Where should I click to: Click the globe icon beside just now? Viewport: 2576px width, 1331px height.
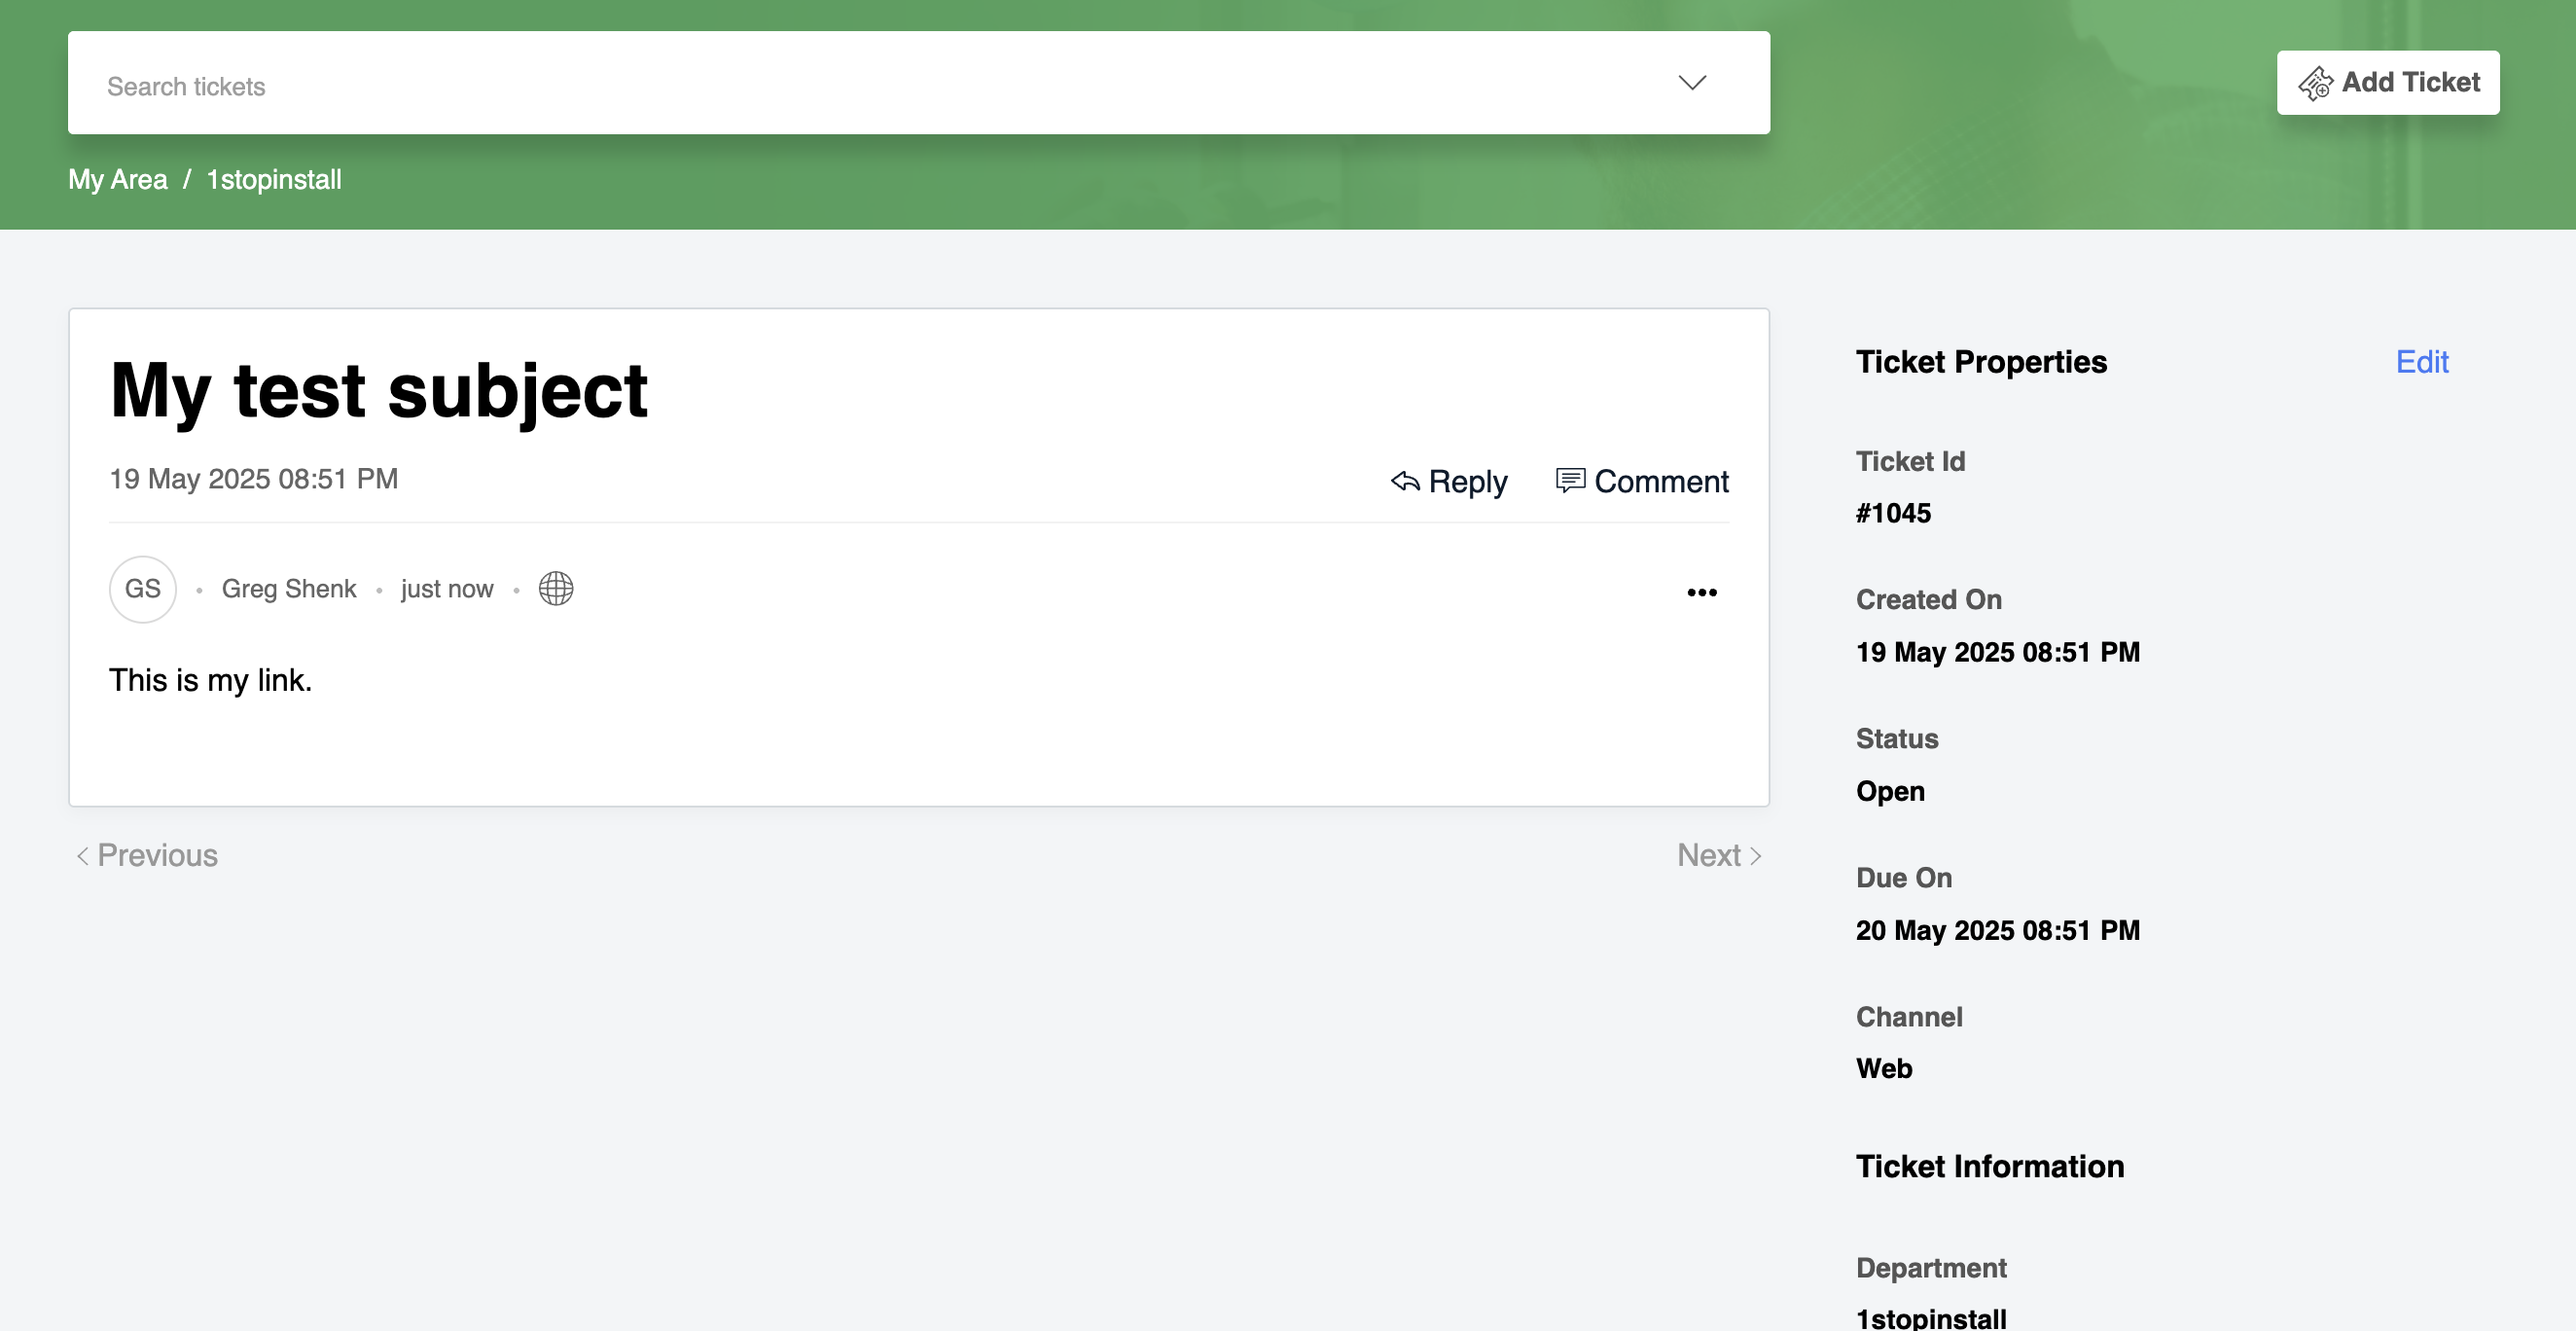point(556,589)
